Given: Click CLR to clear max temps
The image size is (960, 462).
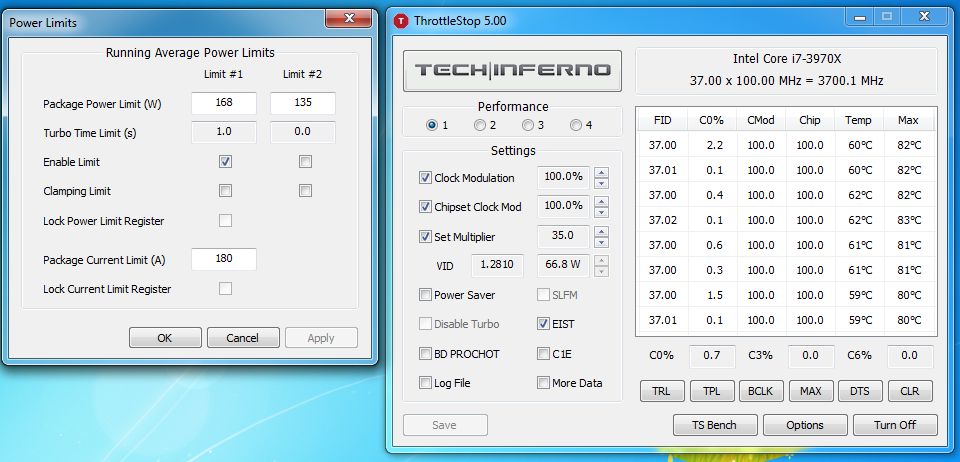Looking at the screenshot, I should [910, 391].
